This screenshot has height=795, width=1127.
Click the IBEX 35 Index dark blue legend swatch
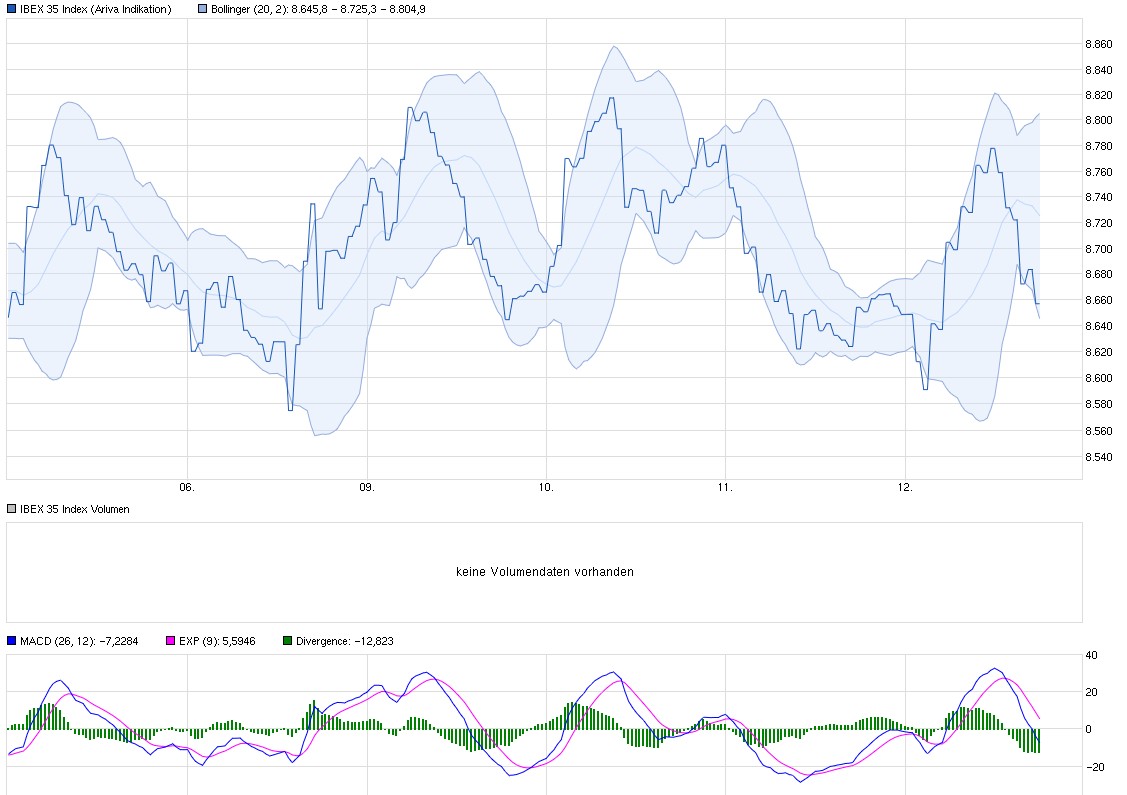[x=12, y=9]
